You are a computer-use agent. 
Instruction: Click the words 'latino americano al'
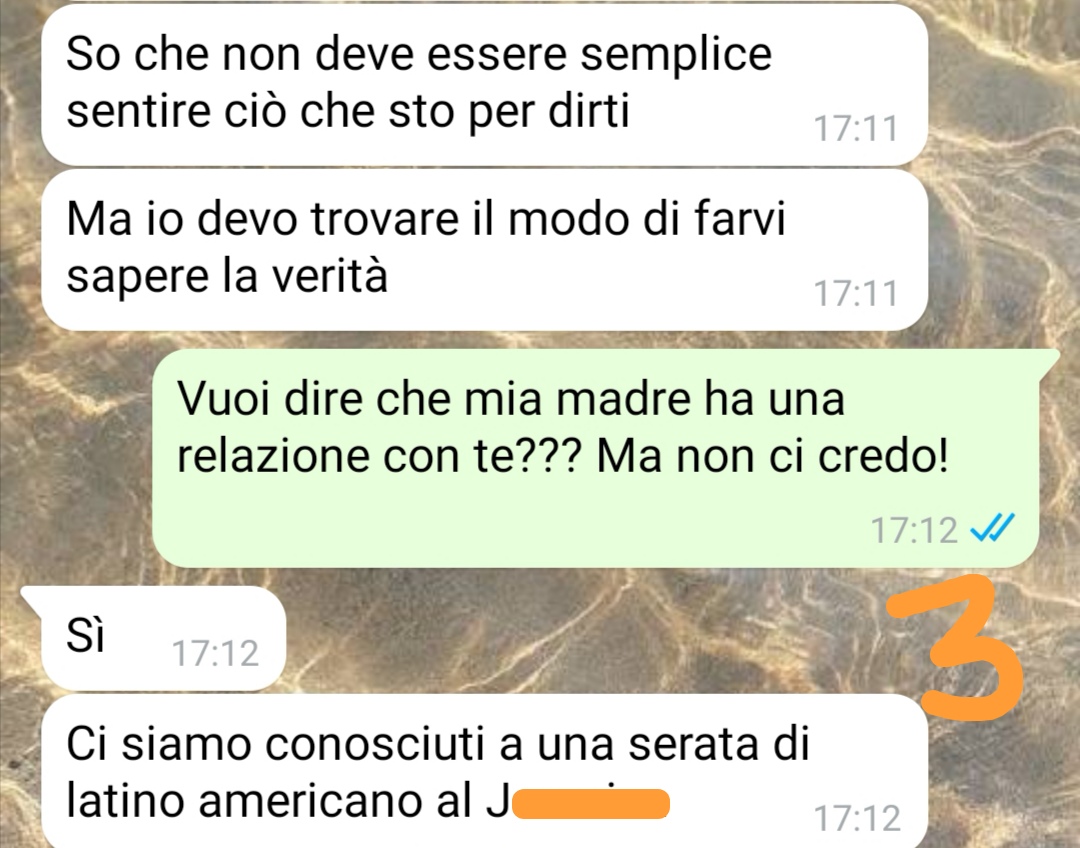[x=268, y=800]
